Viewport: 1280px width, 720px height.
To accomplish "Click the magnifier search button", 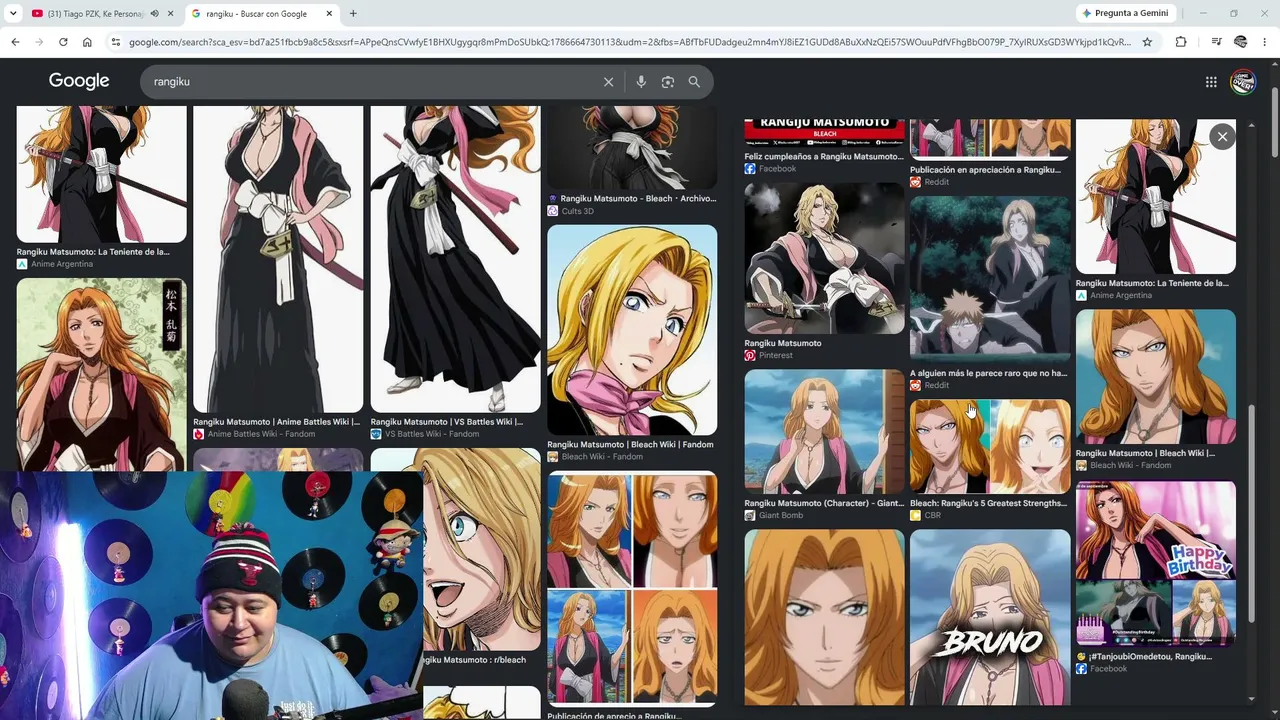I will click(694, 82).
